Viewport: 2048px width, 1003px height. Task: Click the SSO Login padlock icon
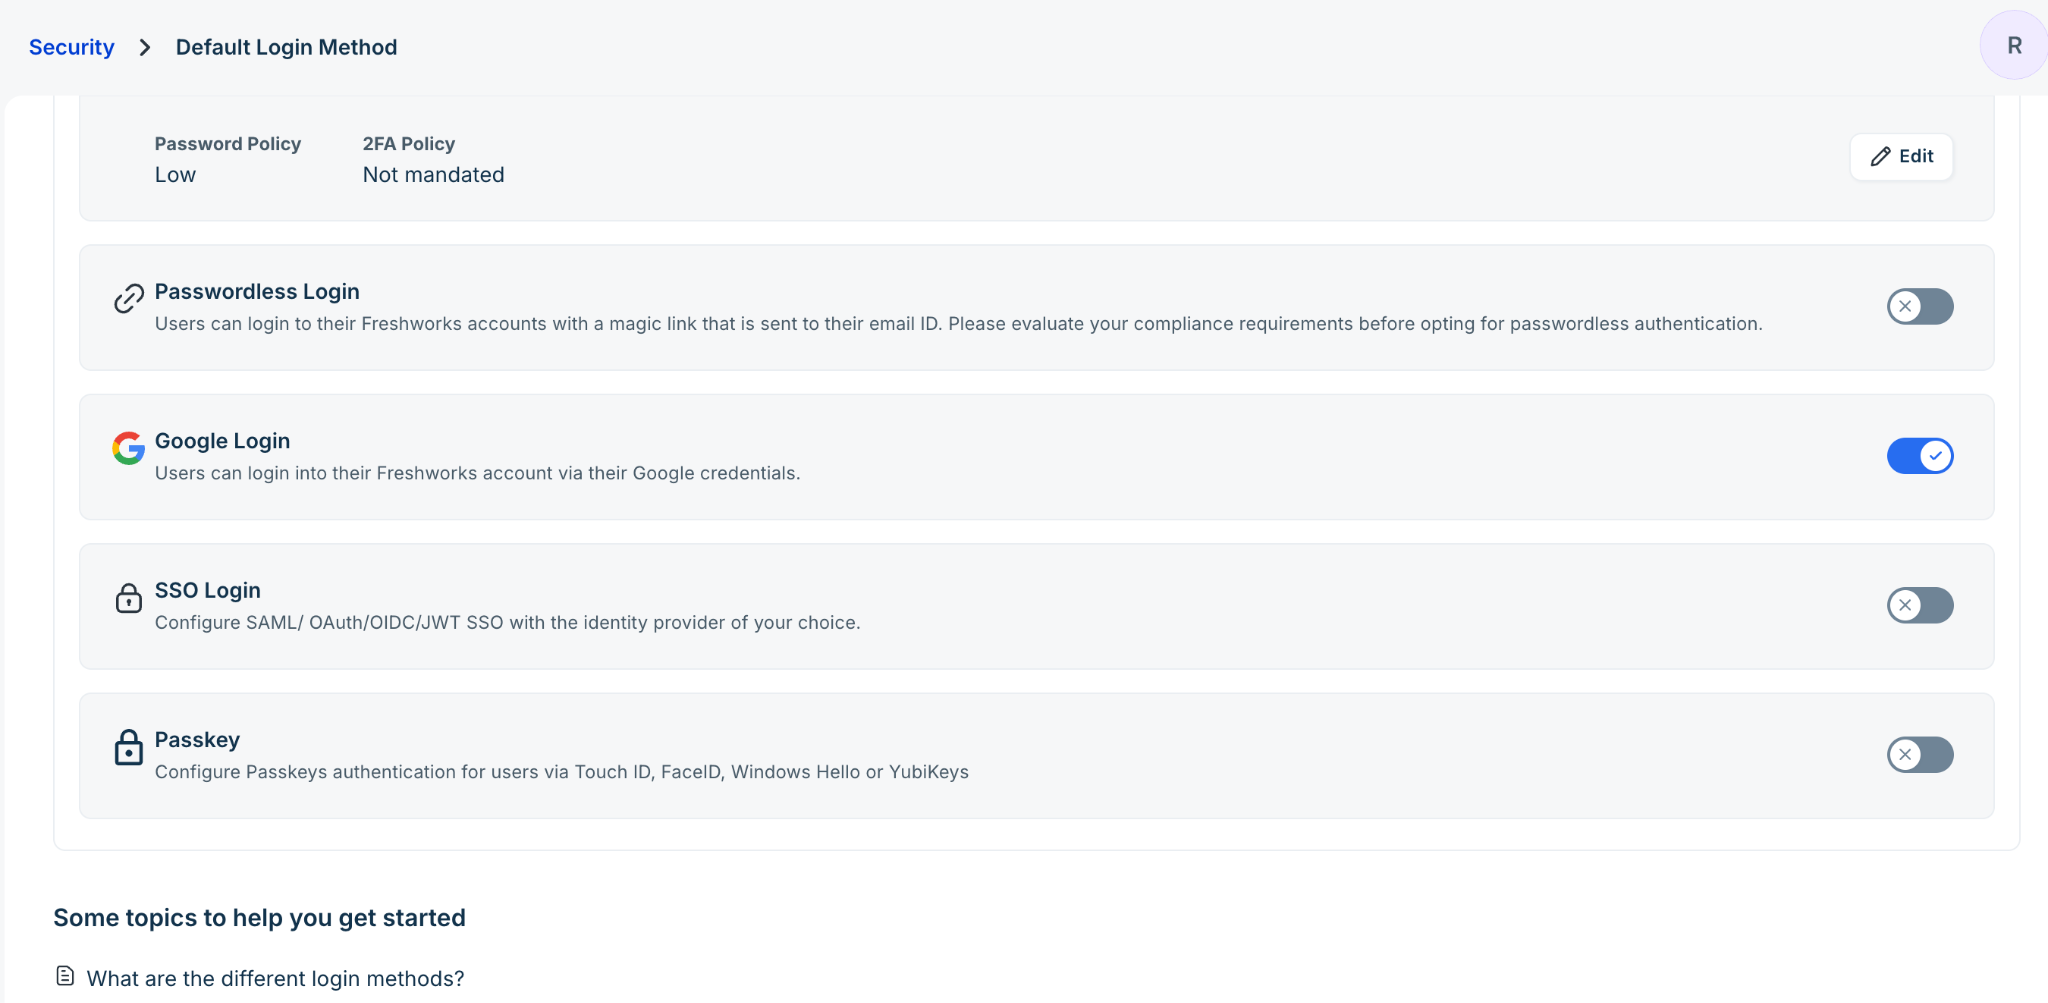[128, 598]
